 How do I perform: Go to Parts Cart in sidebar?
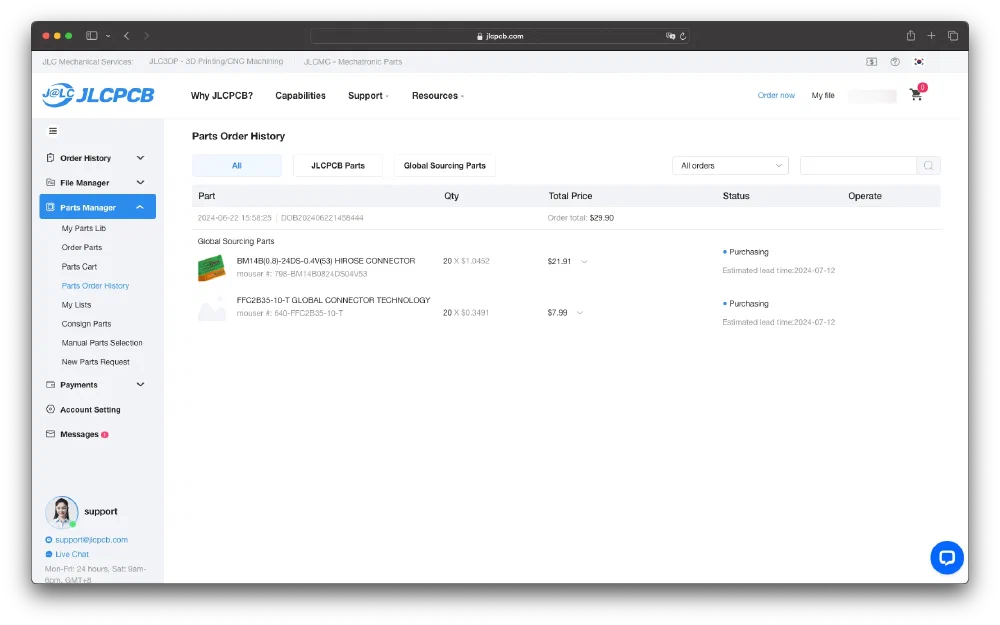coord(79,267)
